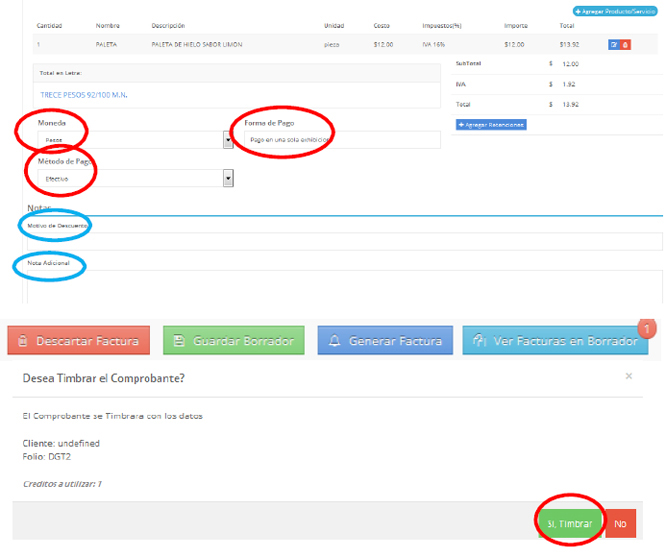Click the icon on Ver Facturas en Borrador
The image size is (666, 558).
pyautogui.click(x=479, y=340)
